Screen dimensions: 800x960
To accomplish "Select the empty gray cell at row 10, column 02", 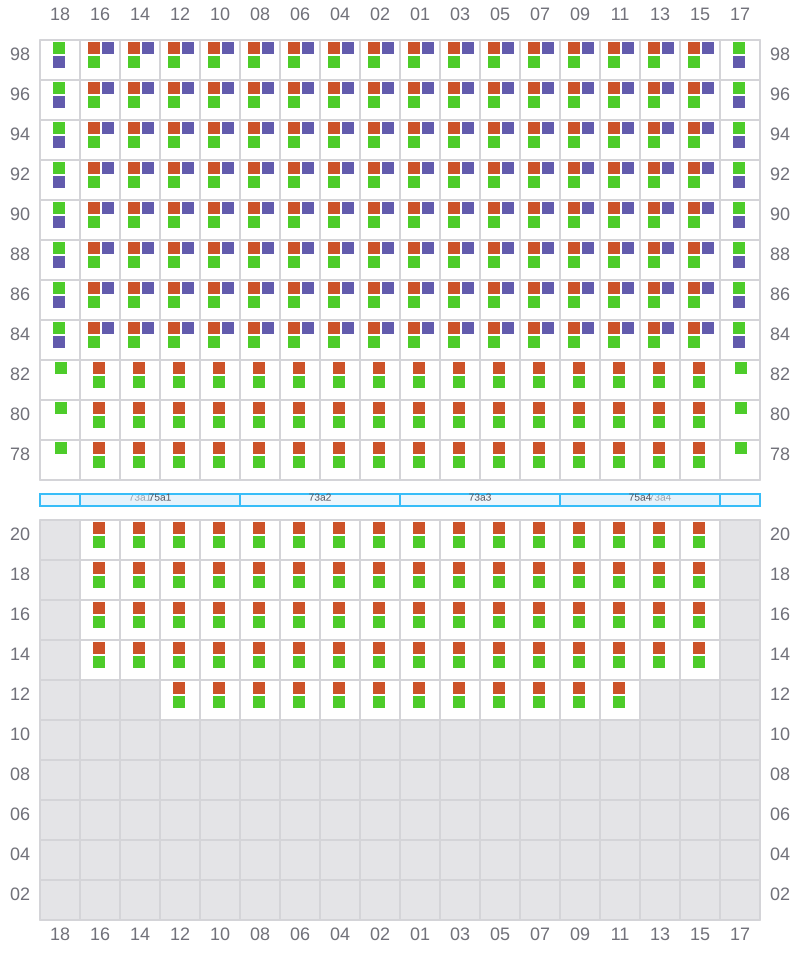I will click(380, 740).
